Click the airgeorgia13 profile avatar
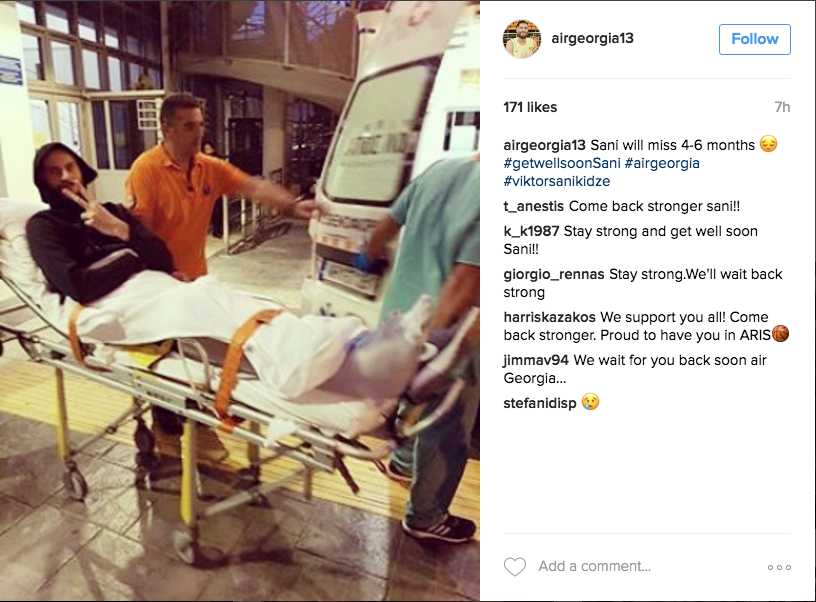The image size is (816, 602). tap(522, 39)
